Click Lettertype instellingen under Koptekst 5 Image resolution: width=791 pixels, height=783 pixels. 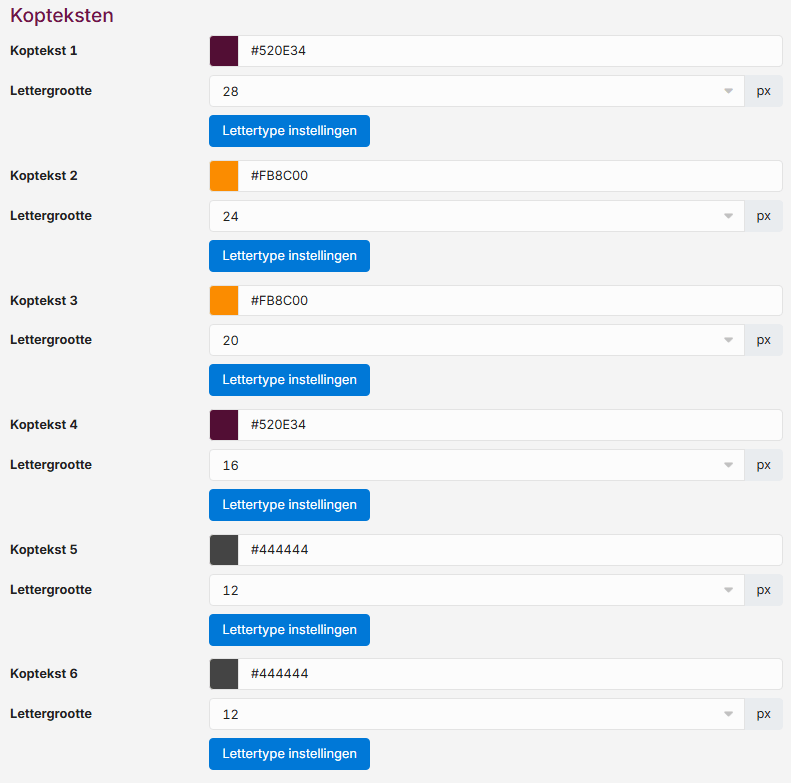click(289, 630)
